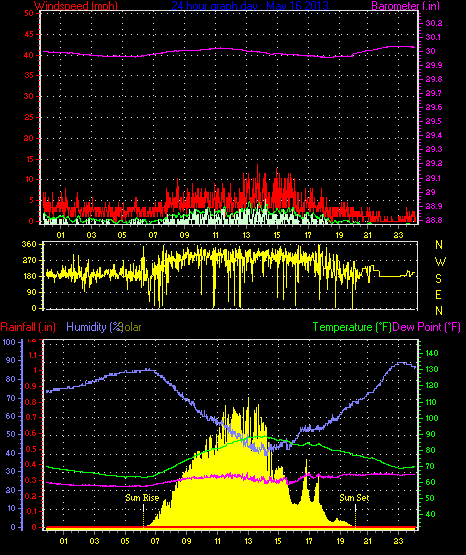This screenshot has width=466, height=555.
Task: Click the W compass label beside wind direction
Action: (x=440, y=262)
